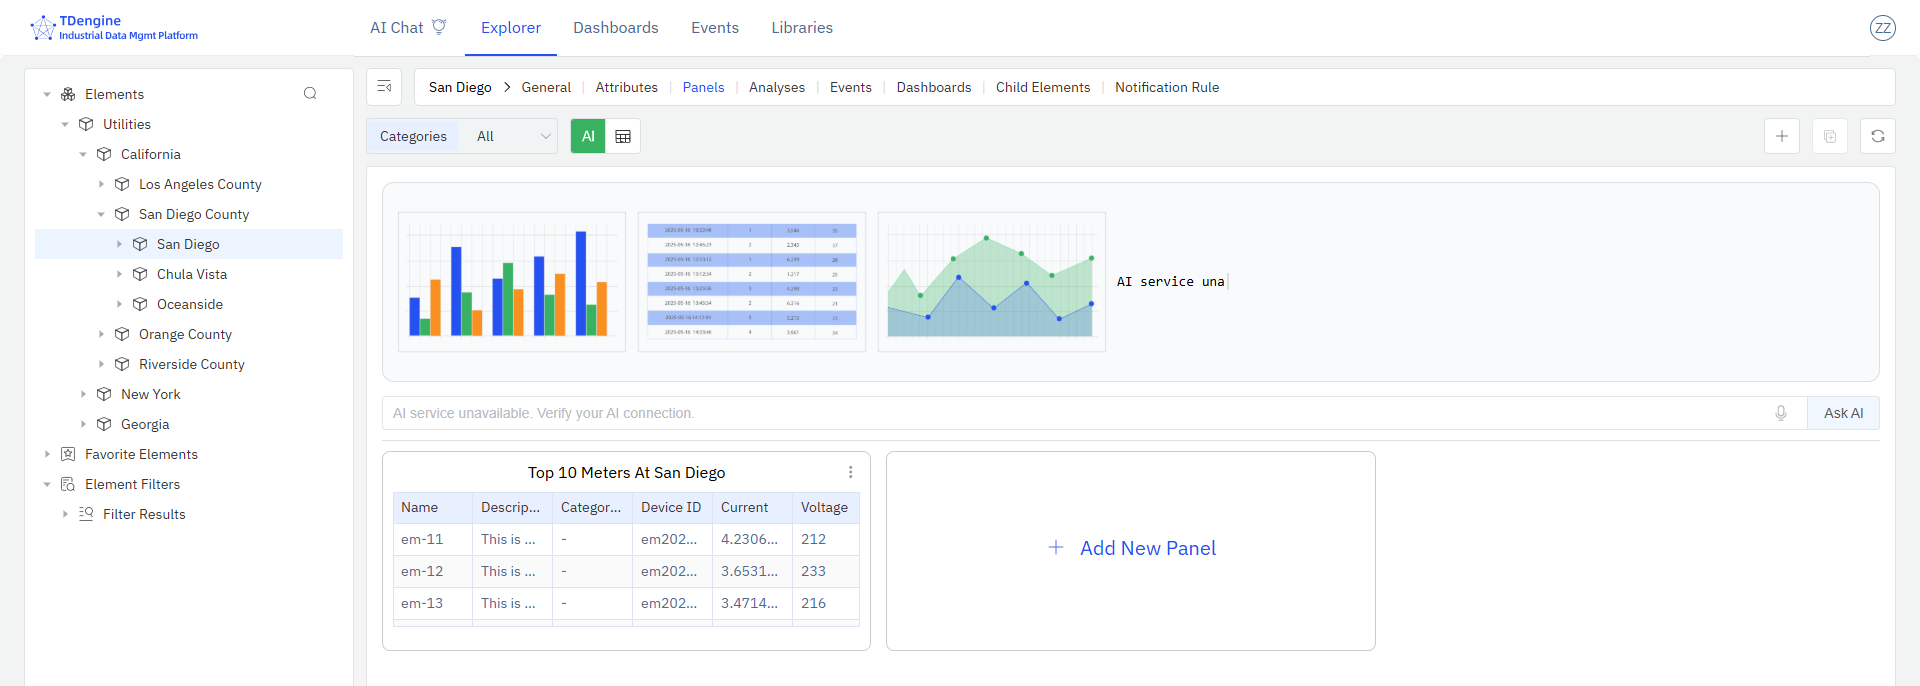Open the ZZ user avatar menu
This screenshot has width=1920, height=686.
point(1882,28)
